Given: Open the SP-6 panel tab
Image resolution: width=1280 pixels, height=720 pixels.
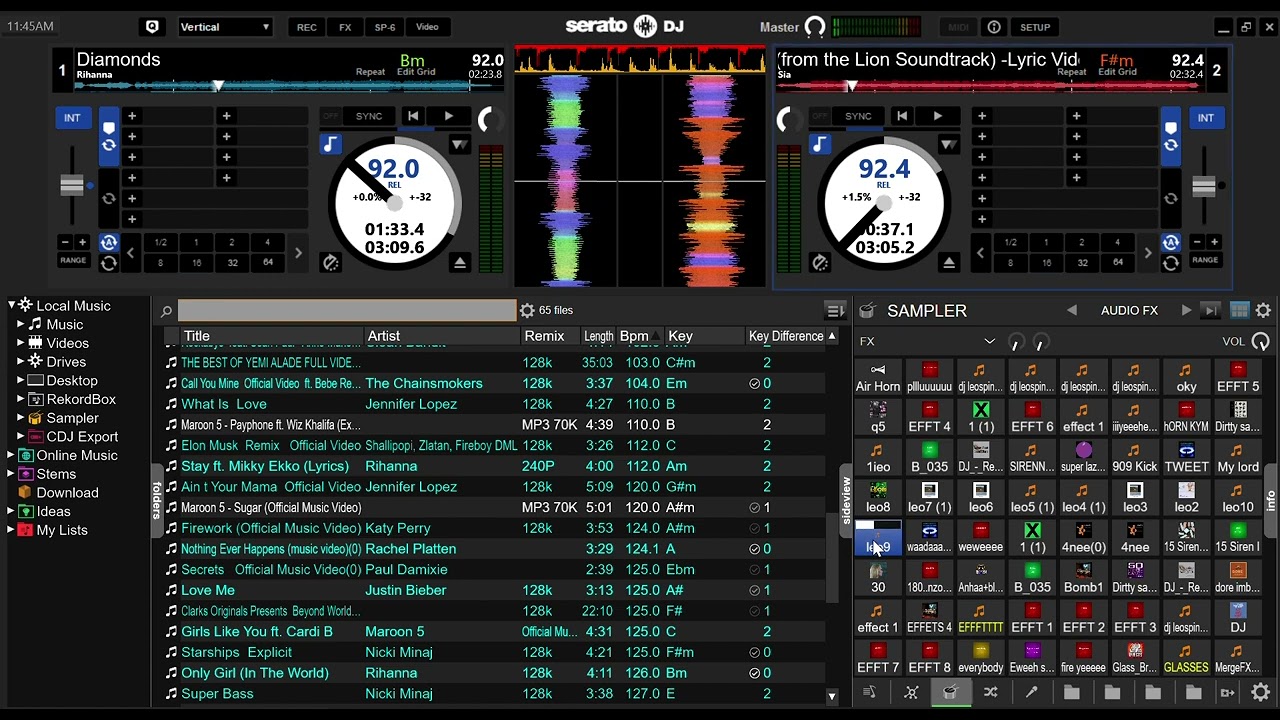Looking at the screenshot, I should pos(385,27).
